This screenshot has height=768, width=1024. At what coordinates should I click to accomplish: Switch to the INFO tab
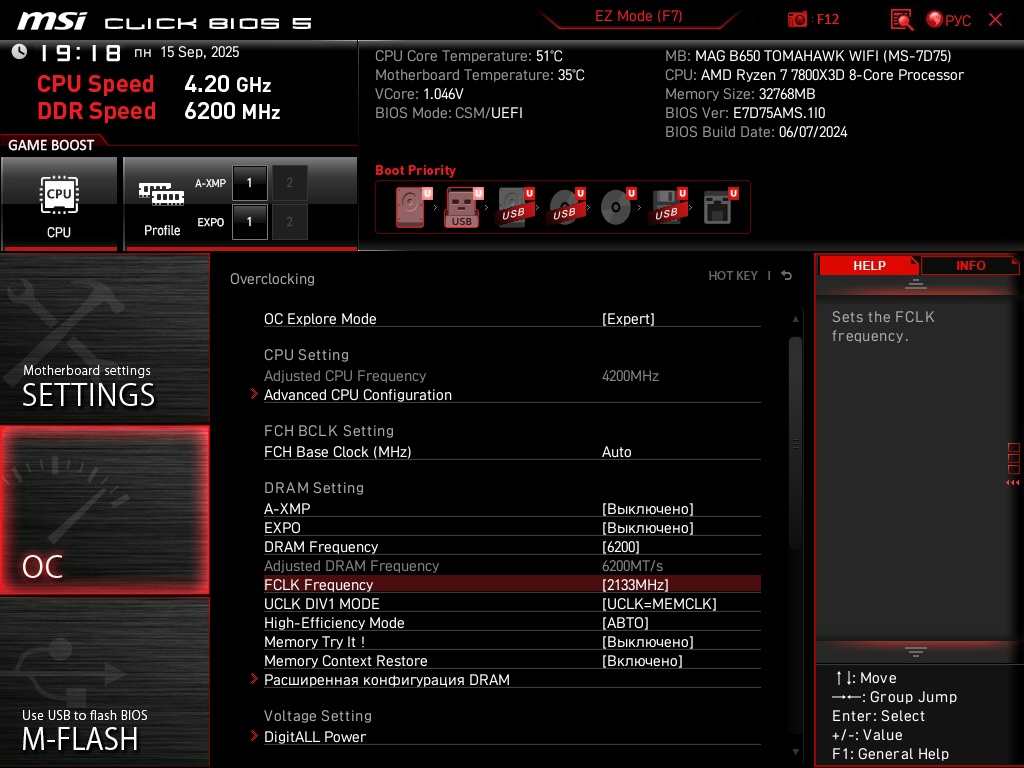tap(970, 266)
